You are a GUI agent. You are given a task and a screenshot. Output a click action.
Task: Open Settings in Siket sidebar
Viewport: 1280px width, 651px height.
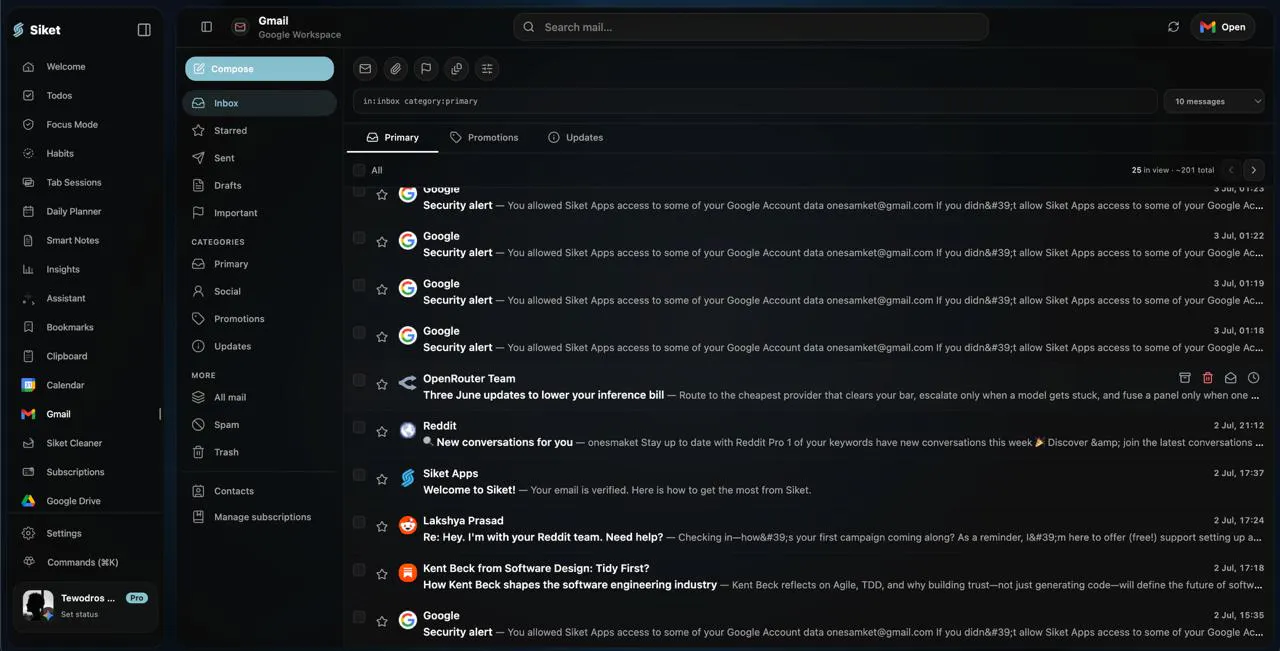(x=87, y=534)
